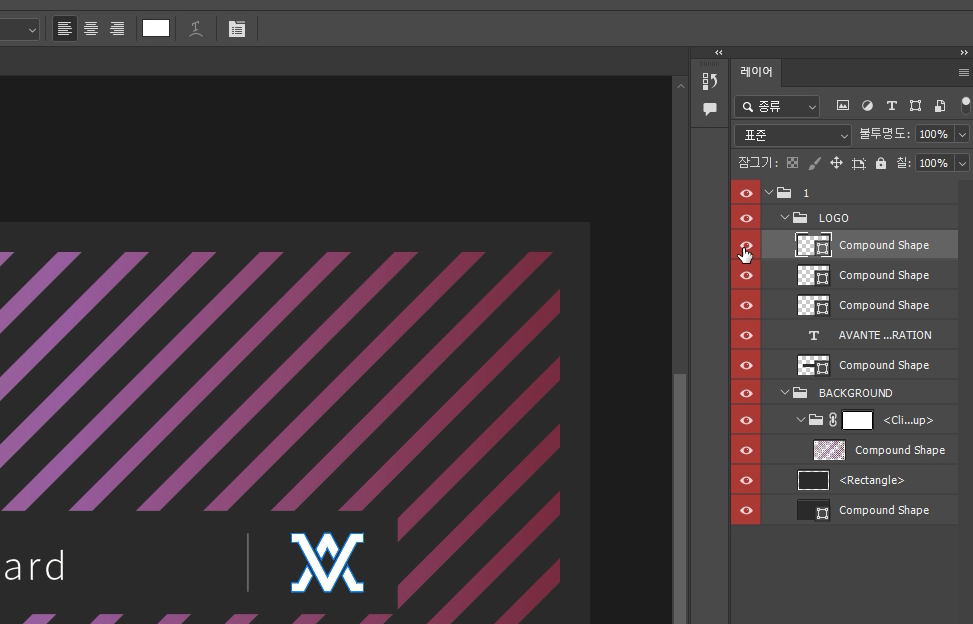Open the font size dropdown at options bar
This screenshot has height=624, width=973.
coord(32,29)
